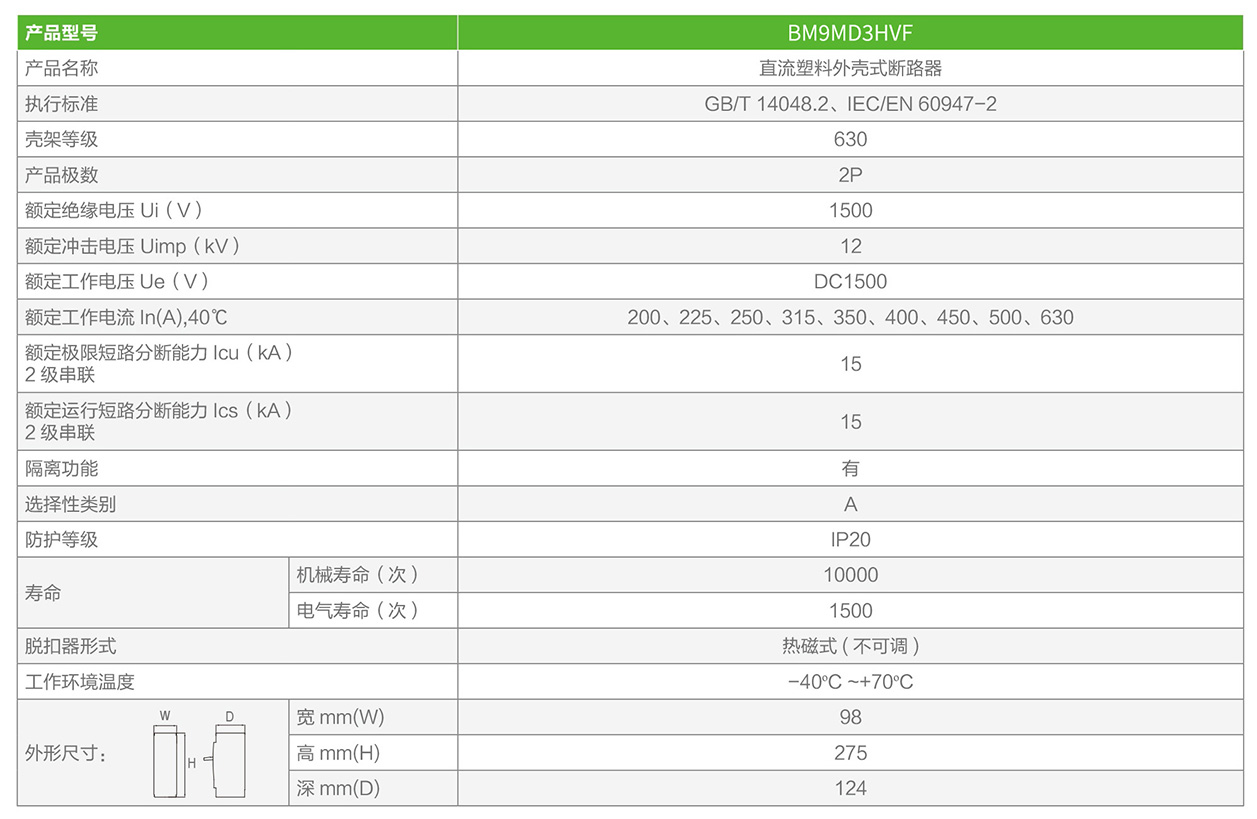
Task: Select the impulse voltage value 12
Action: click(x=850, y=246)
